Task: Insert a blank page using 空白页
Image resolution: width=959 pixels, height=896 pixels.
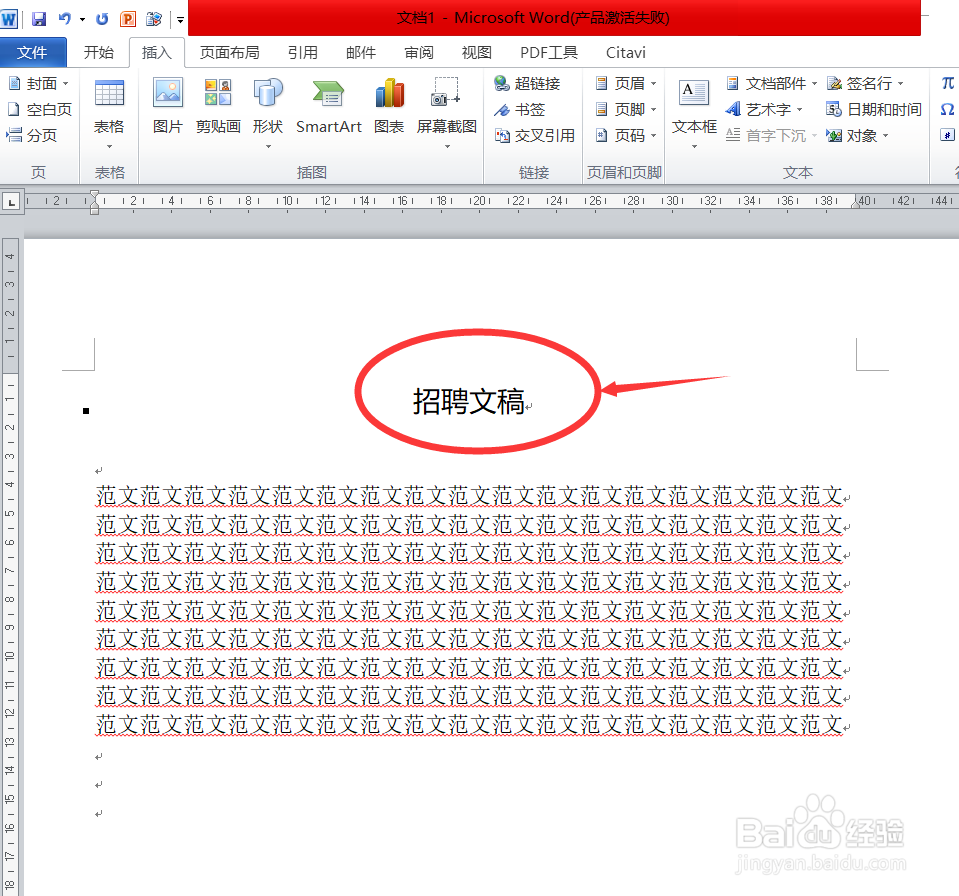Action: click(x=40, y=109)
